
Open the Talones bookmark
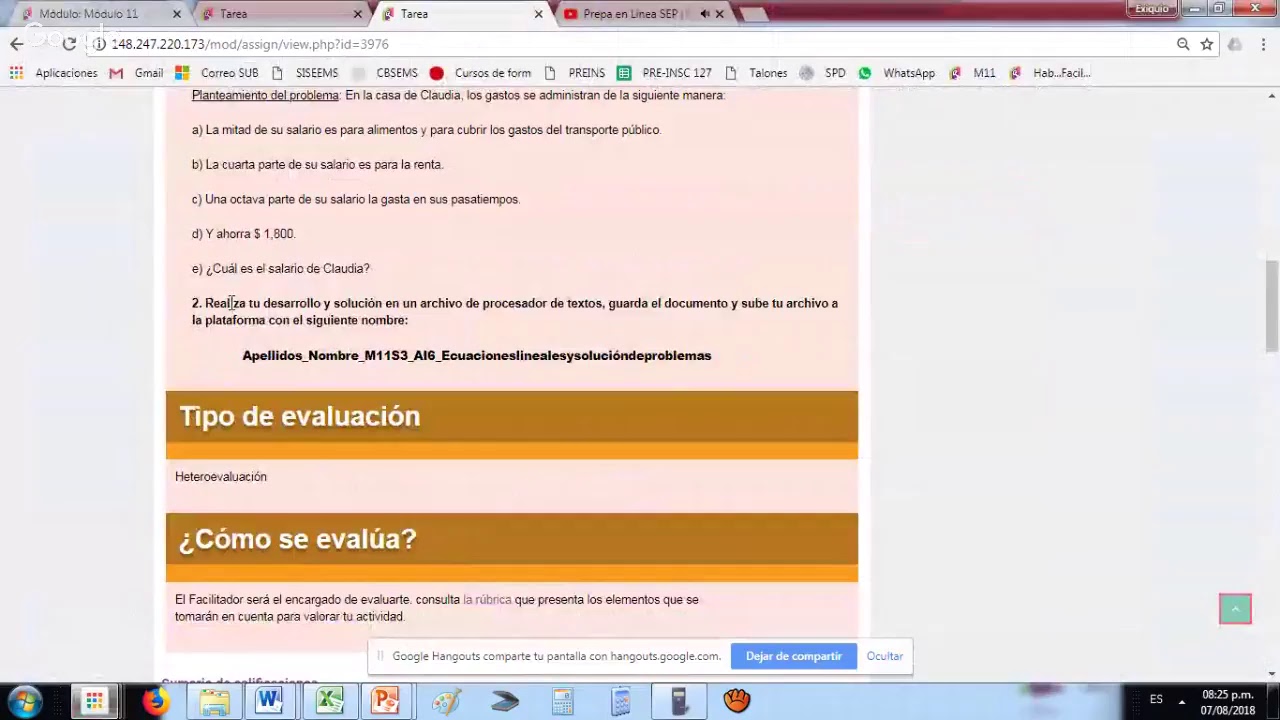point(756,73)
